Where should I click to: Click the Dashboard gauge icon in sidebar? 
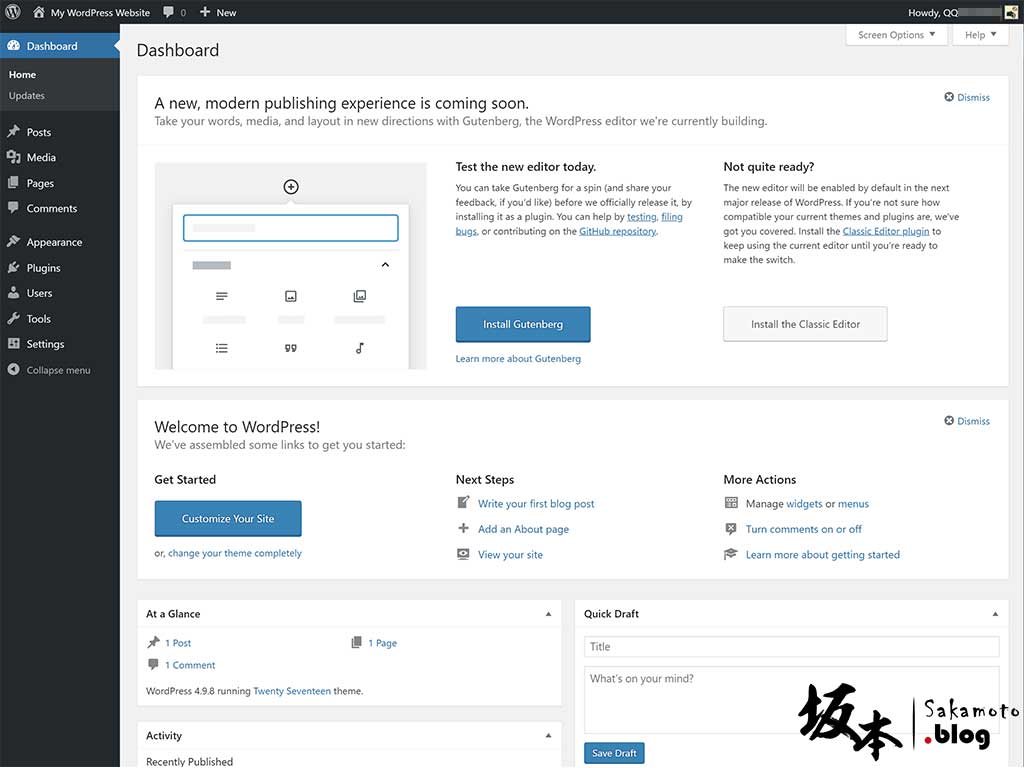(14, 46)
